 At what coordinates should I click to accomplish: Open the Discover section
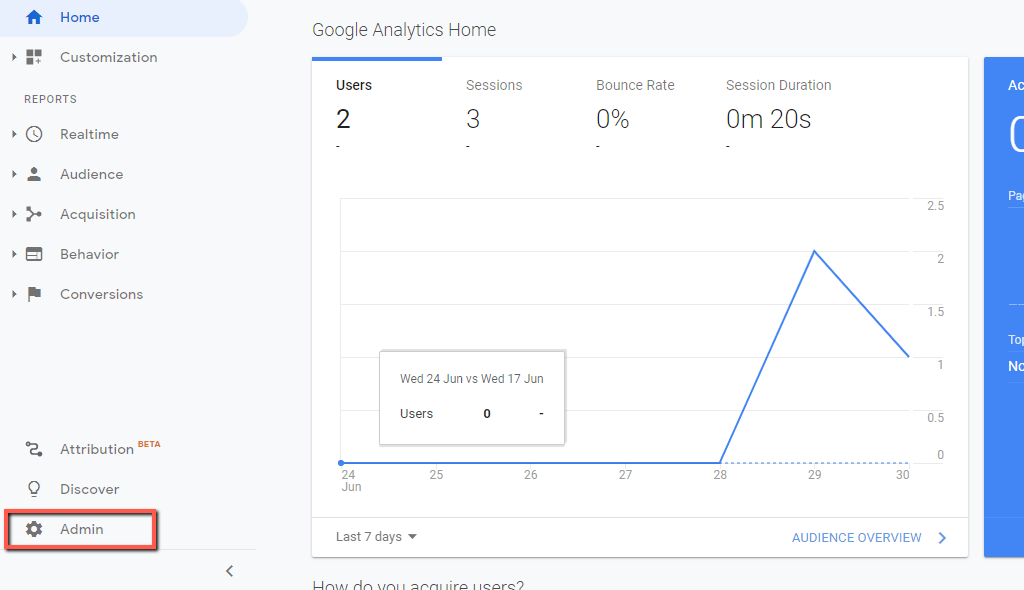89,489
